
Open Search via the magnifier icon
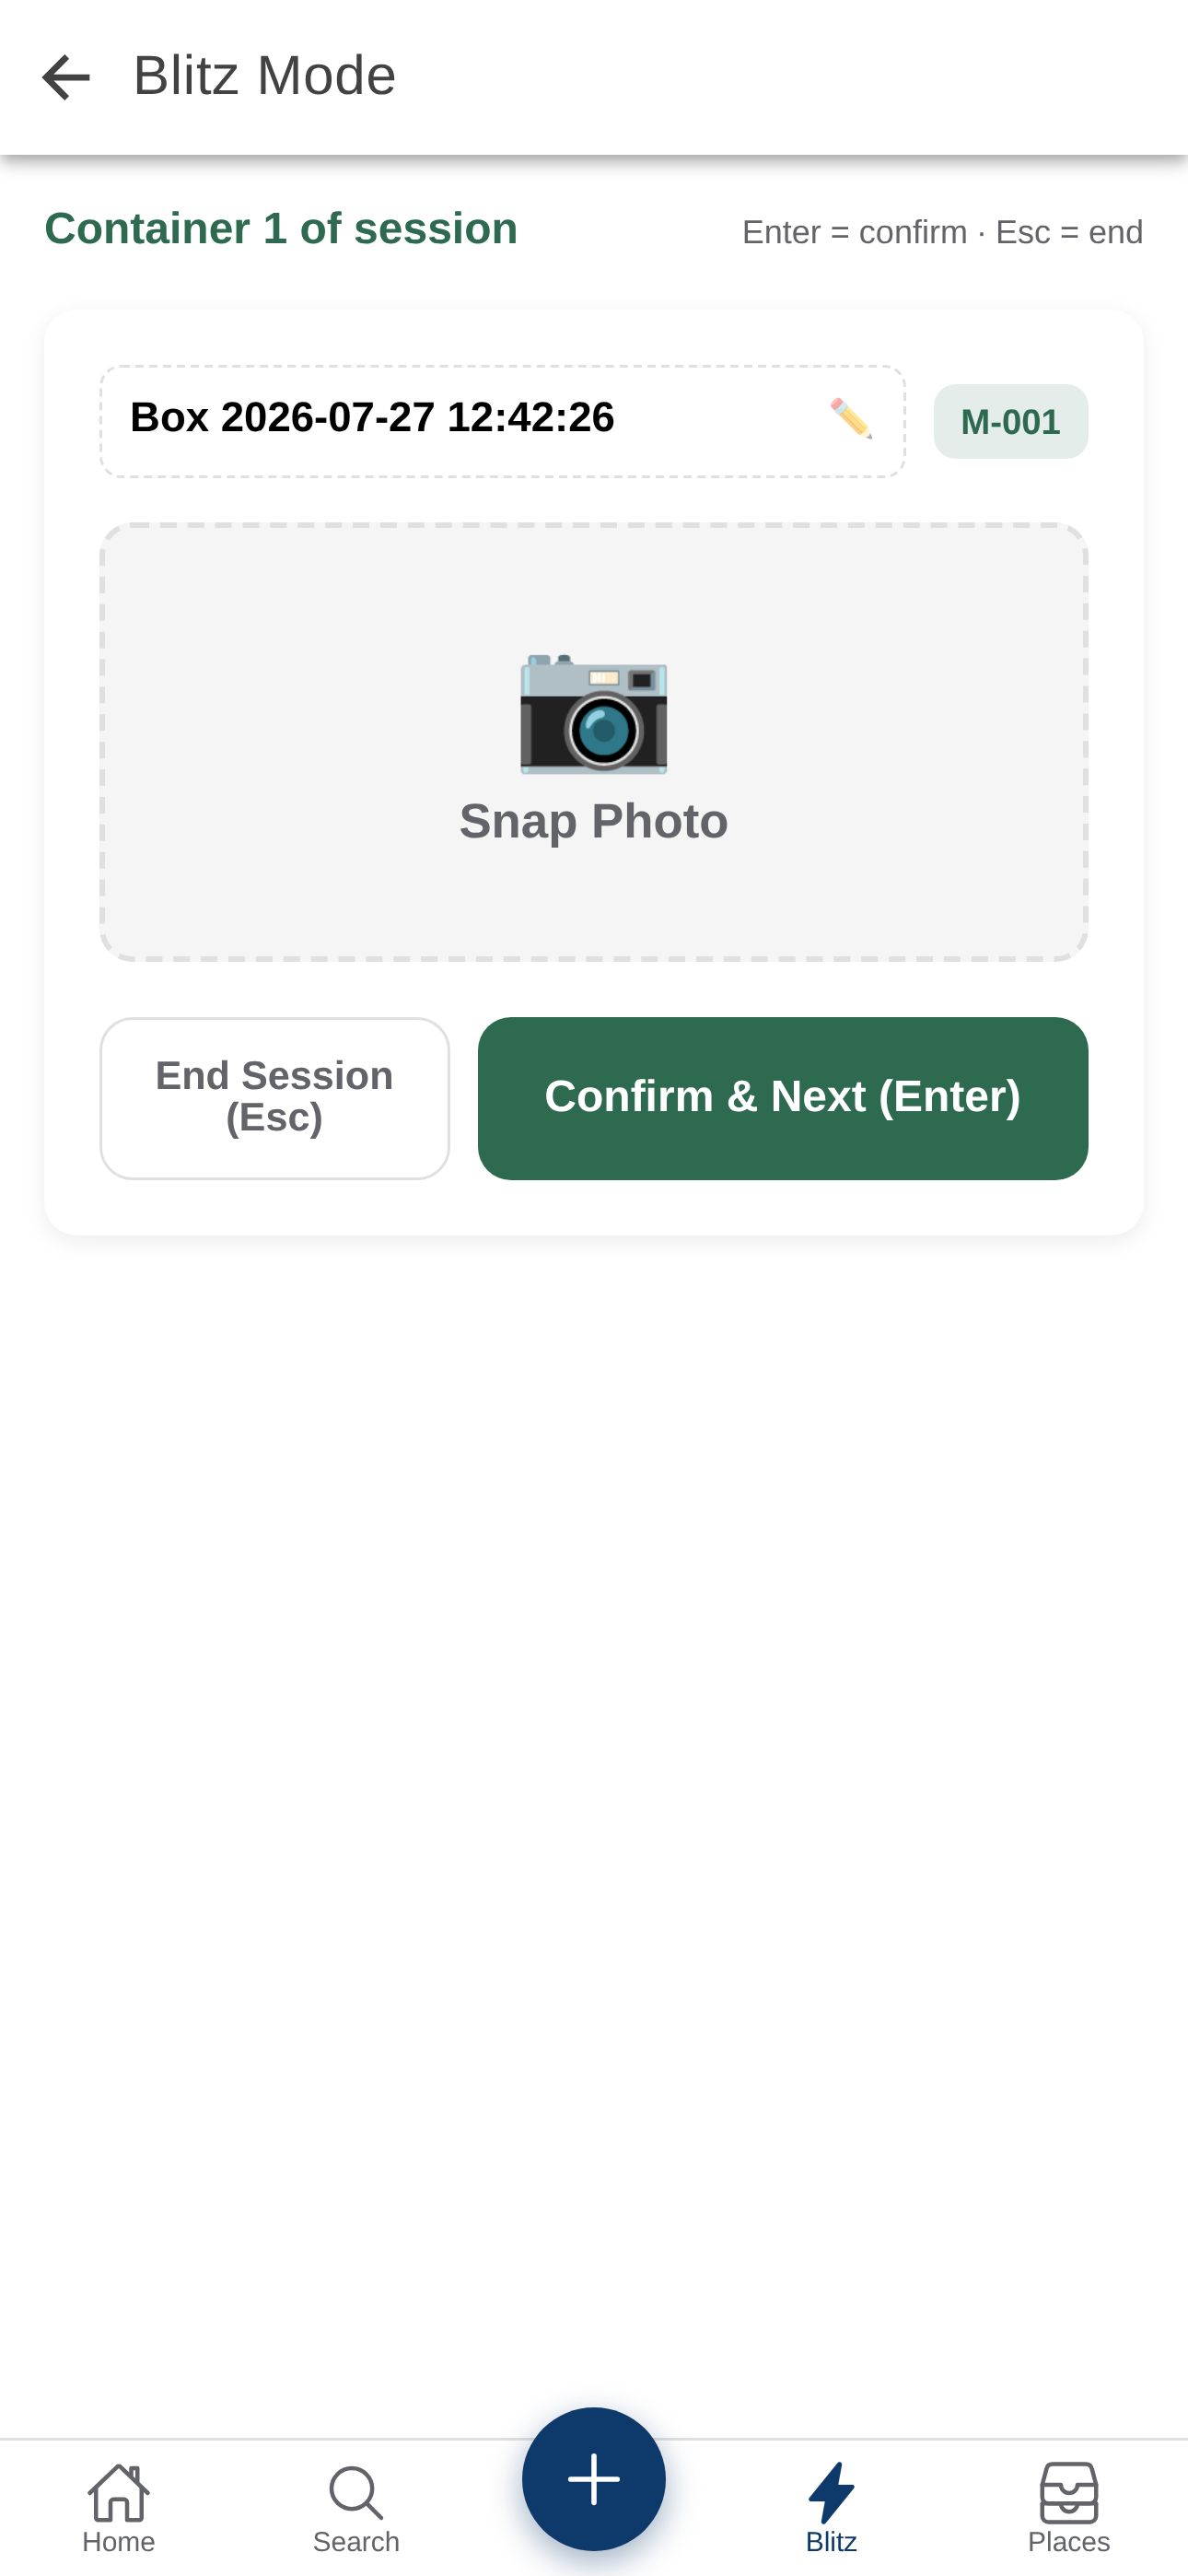(x=356, y=2492)
